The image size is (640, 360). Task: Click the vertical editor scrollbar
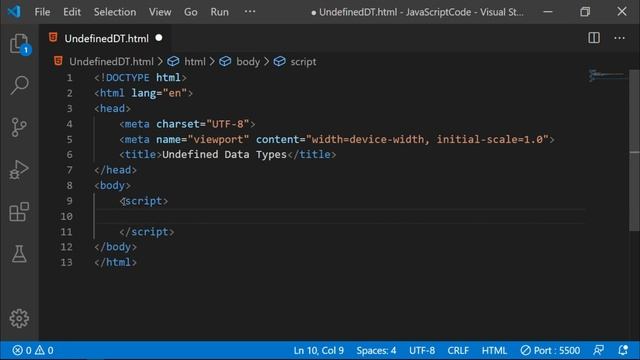tap(634, 150)
